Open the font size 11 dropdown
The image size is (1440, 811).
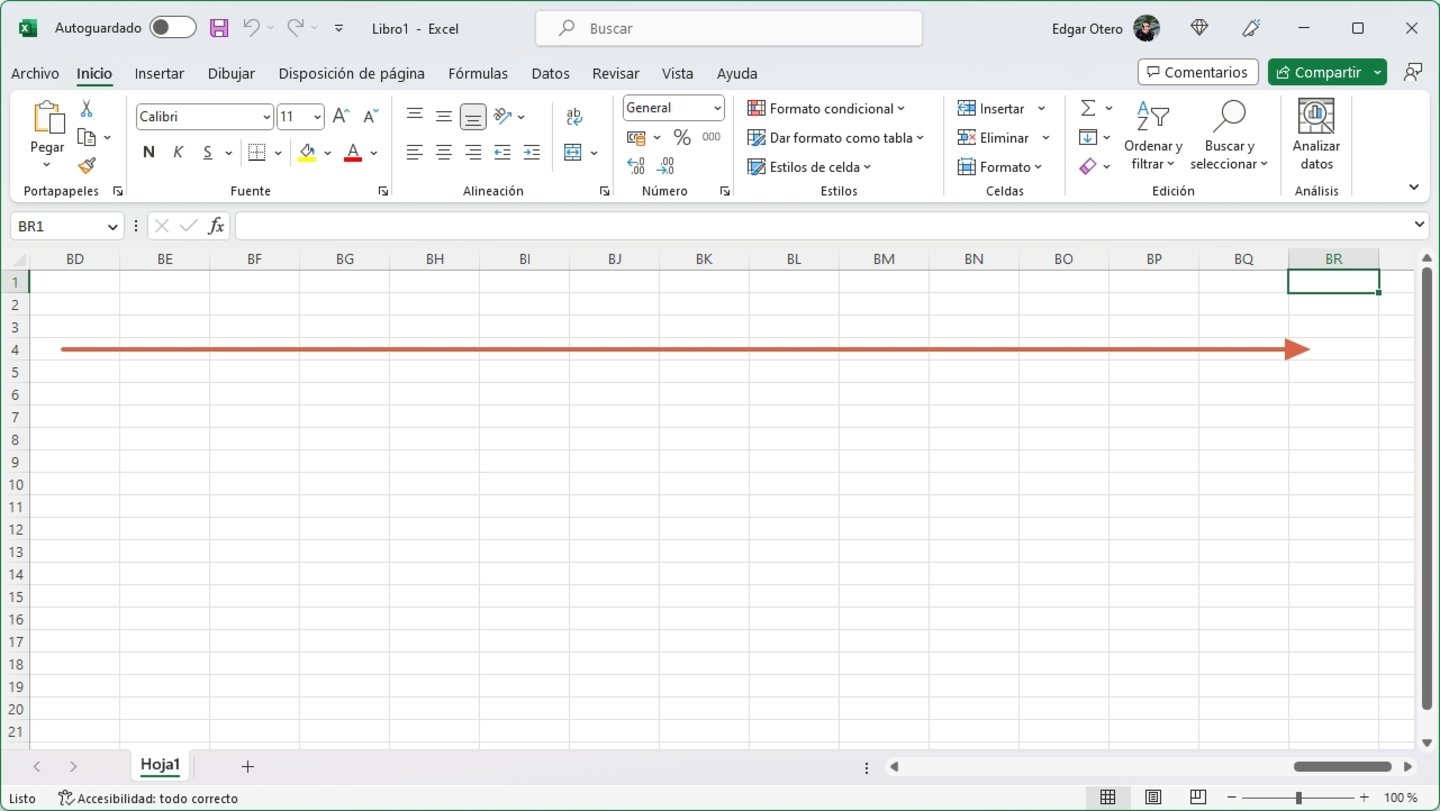[x=317, y=117]
